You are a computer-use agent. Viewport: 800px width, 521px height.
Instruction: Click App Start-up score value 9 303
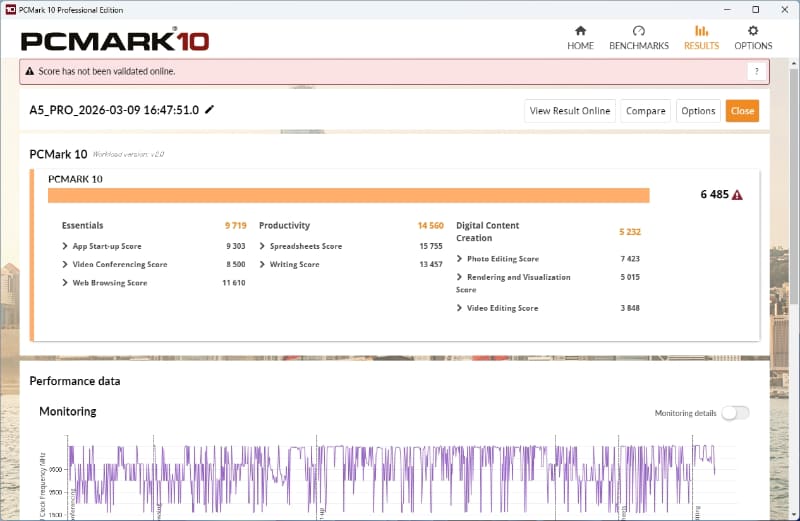coord(236,246)
